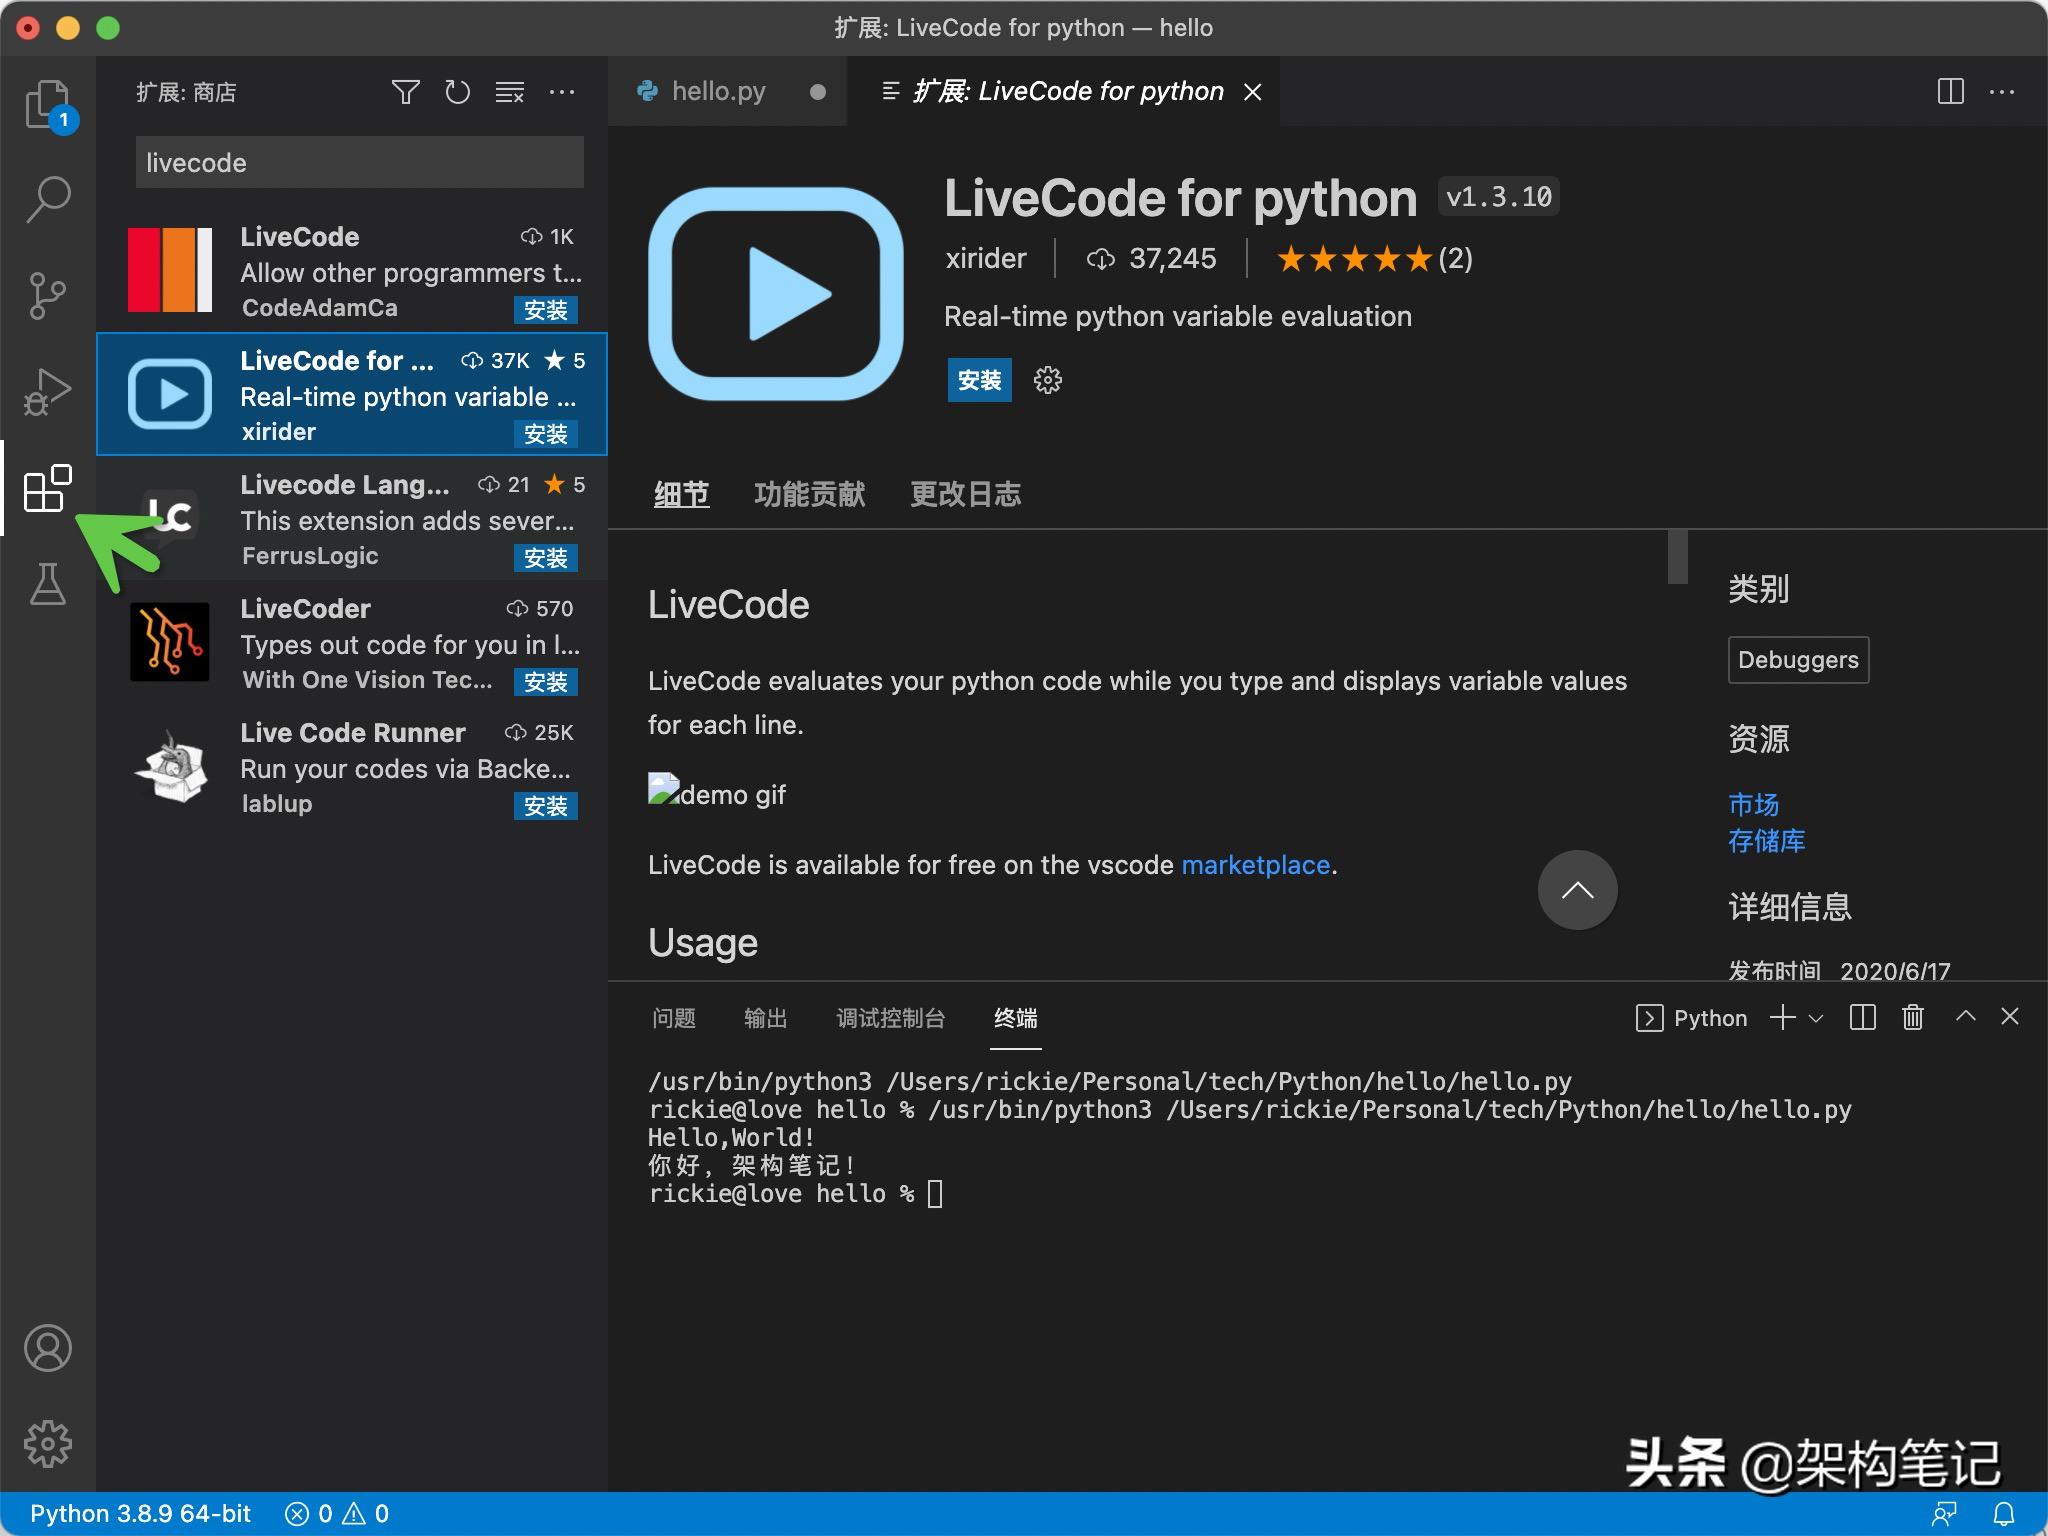Open the Search view
Image resolution: width=2048 pixels, height=1536 pixels.
click(47, 198)
